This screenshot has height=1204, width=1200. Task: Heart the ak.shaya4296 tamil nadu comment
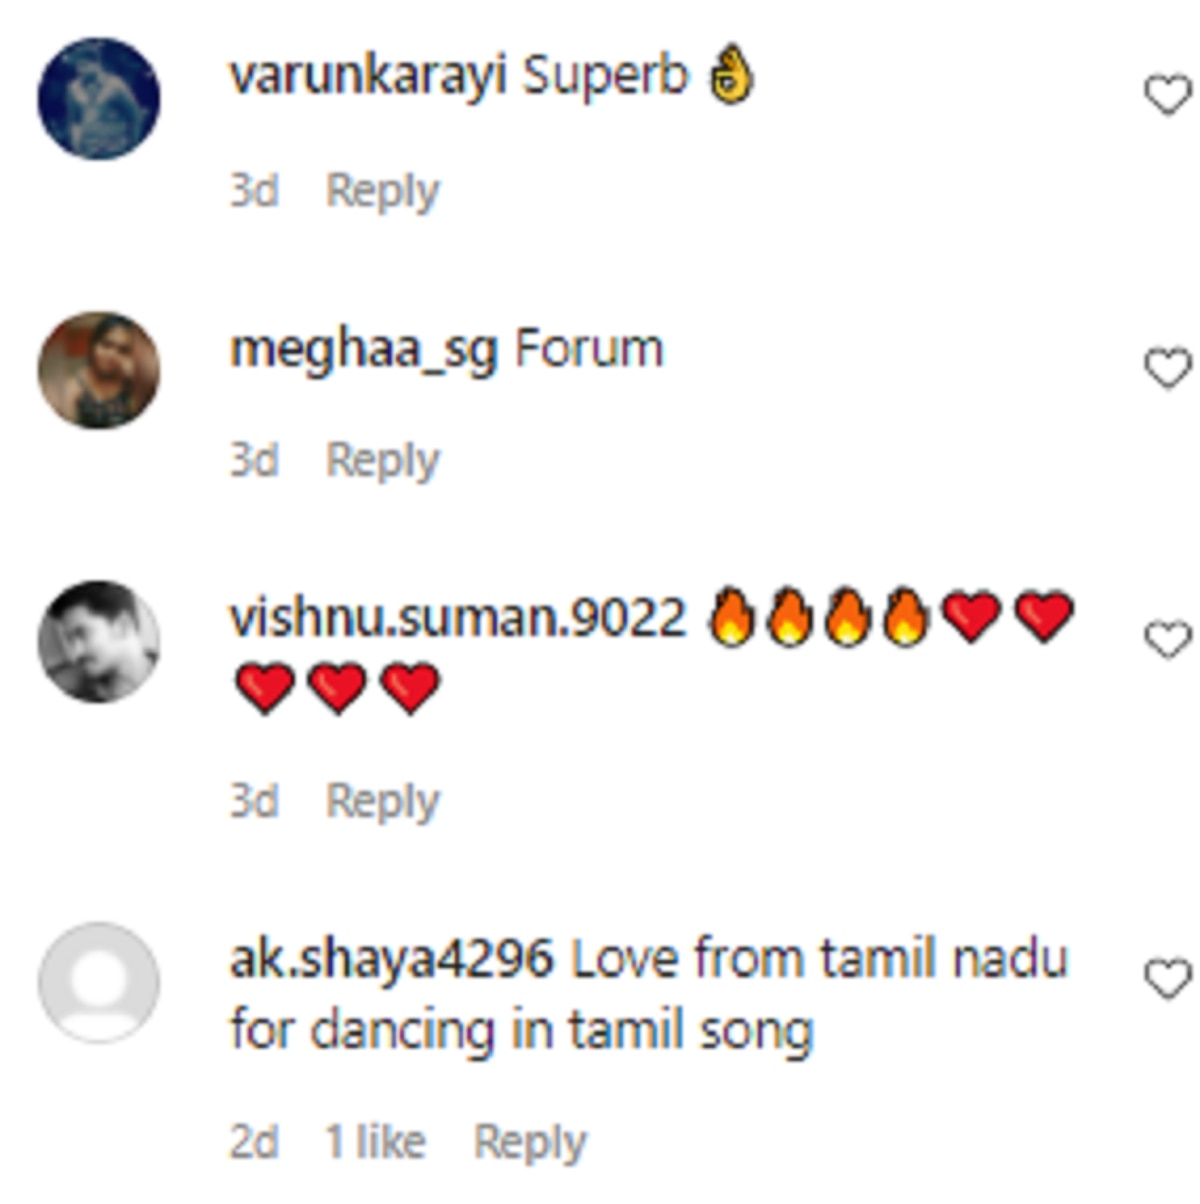(x=1167, y=978)
